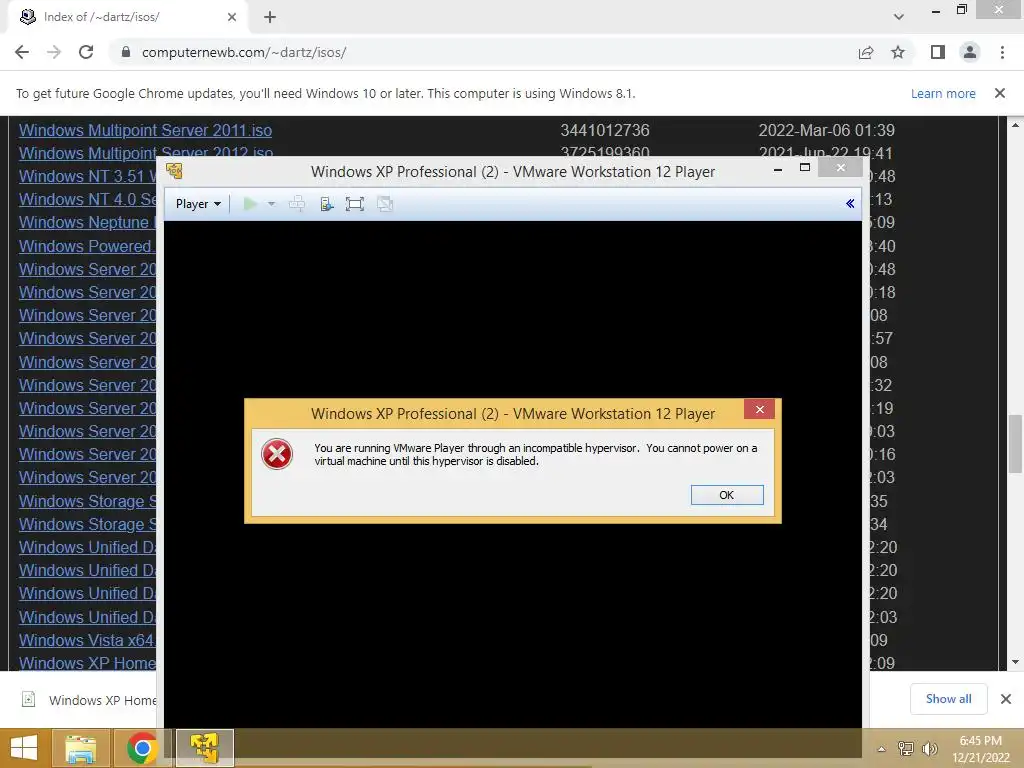1024x768 pixels.
Task: Click the downloaded Windows XP Home file icon
Action: [x=28, y=699]
